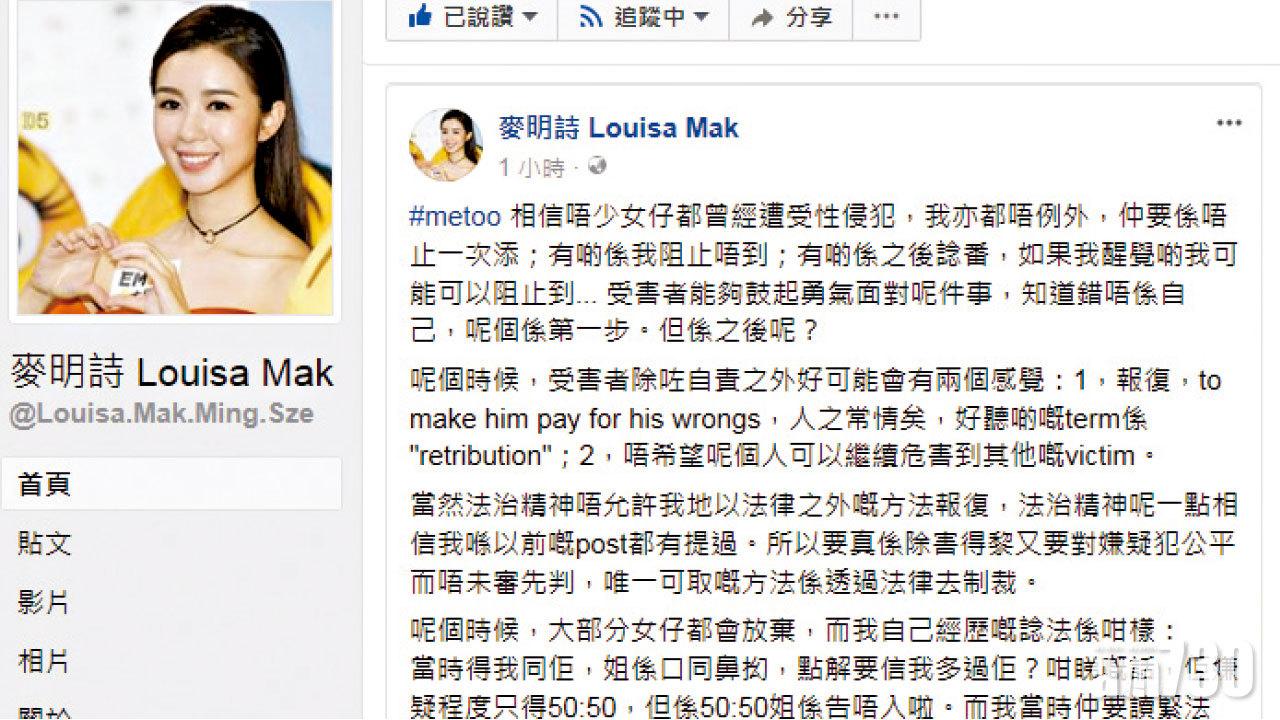Click the globe public privacy icon
Image resolution: width=1280 pixels, height=720 pixels.
click(x=596, y=166)
